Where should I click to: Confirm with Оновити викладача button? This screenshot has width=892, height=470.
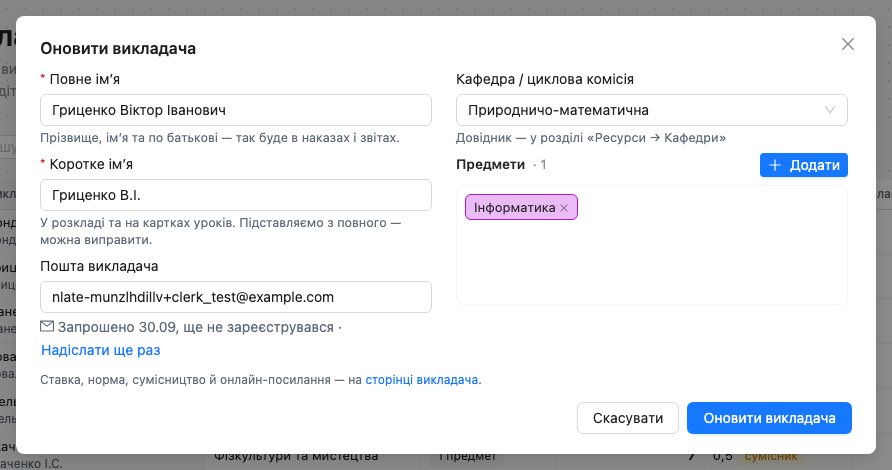click(769, 418)
